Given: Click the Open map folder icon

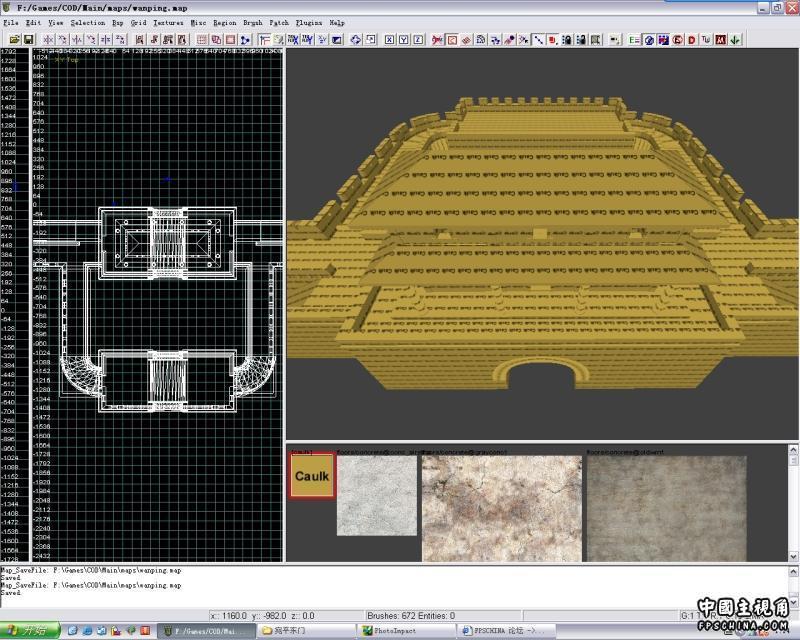Looking at the screenshot, I should (x=14, y=40).
